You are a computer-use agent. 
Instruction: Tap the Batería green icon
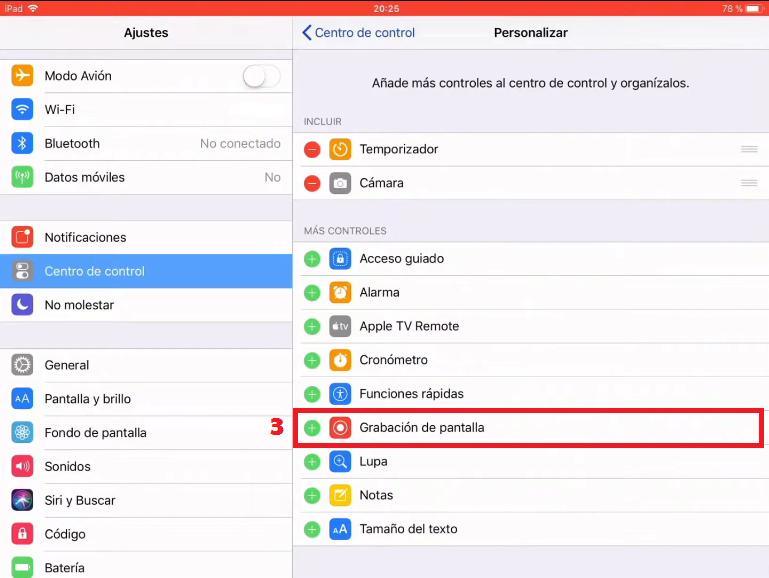point(22,568)
